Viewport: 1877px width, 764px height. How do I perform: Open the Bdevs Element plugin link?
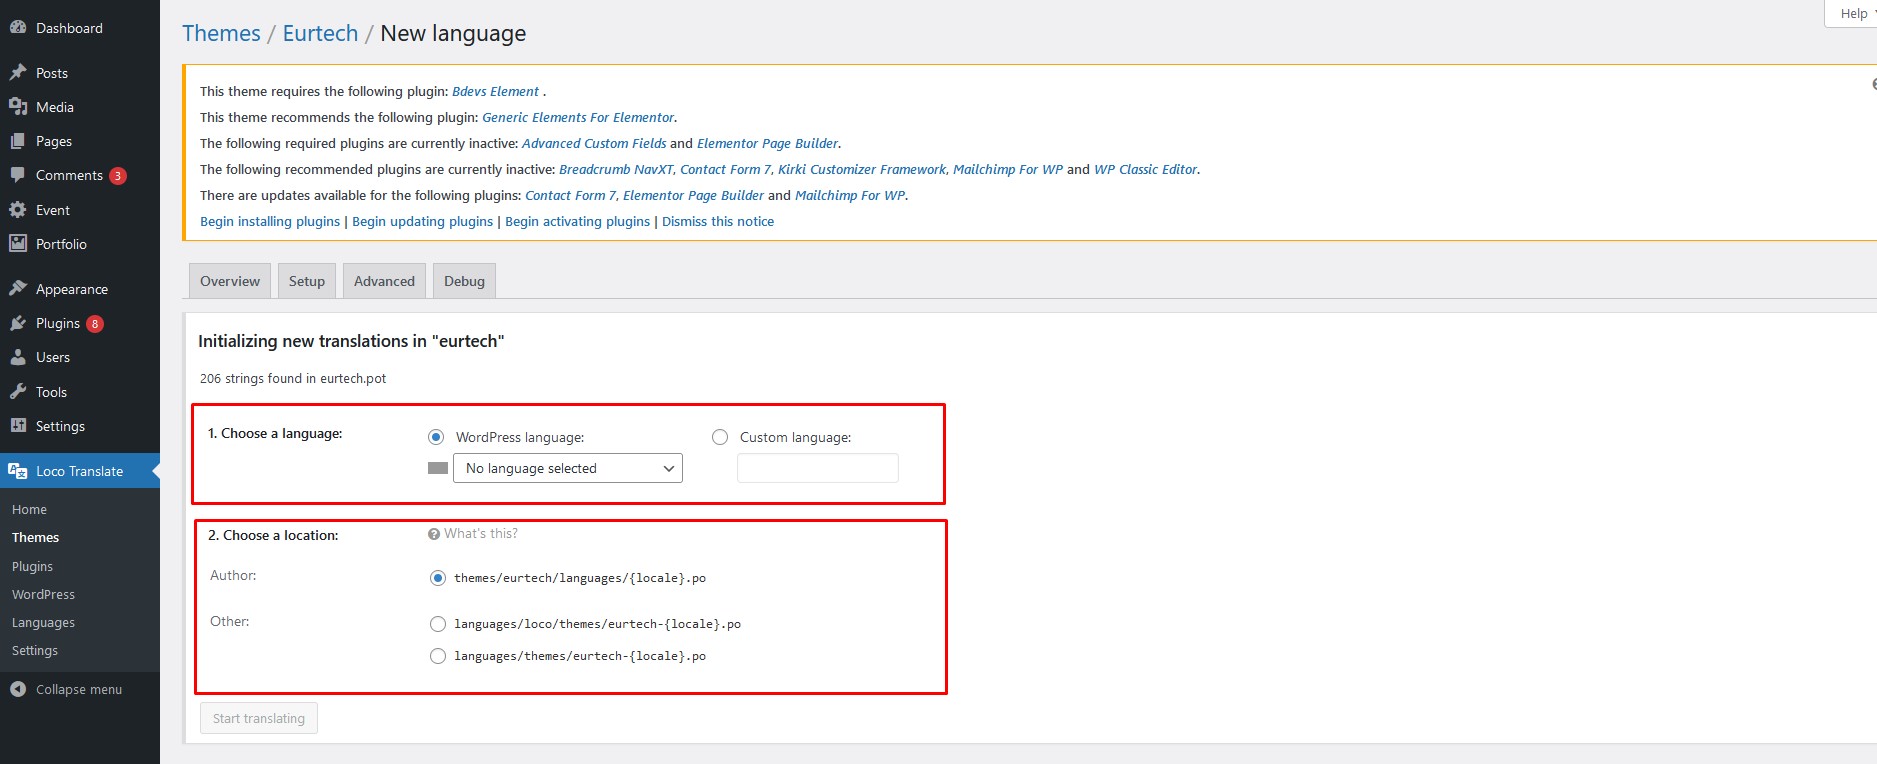[495, 91]
